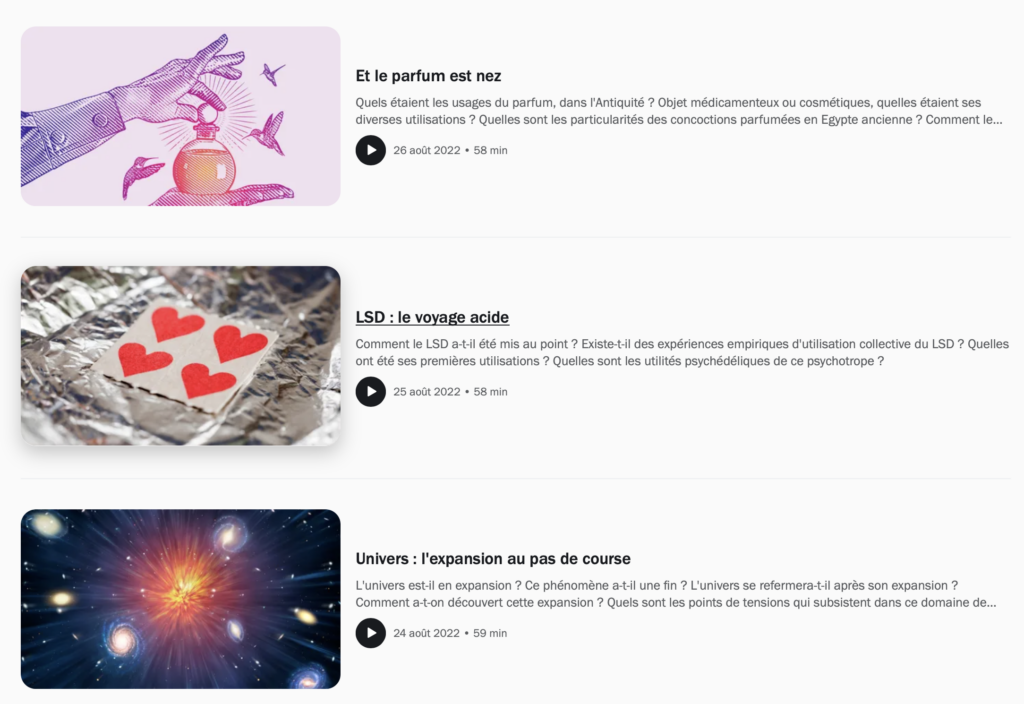
Task: Open the "LSD : le voyage acide" title link
Action: (x=432, y=317)
